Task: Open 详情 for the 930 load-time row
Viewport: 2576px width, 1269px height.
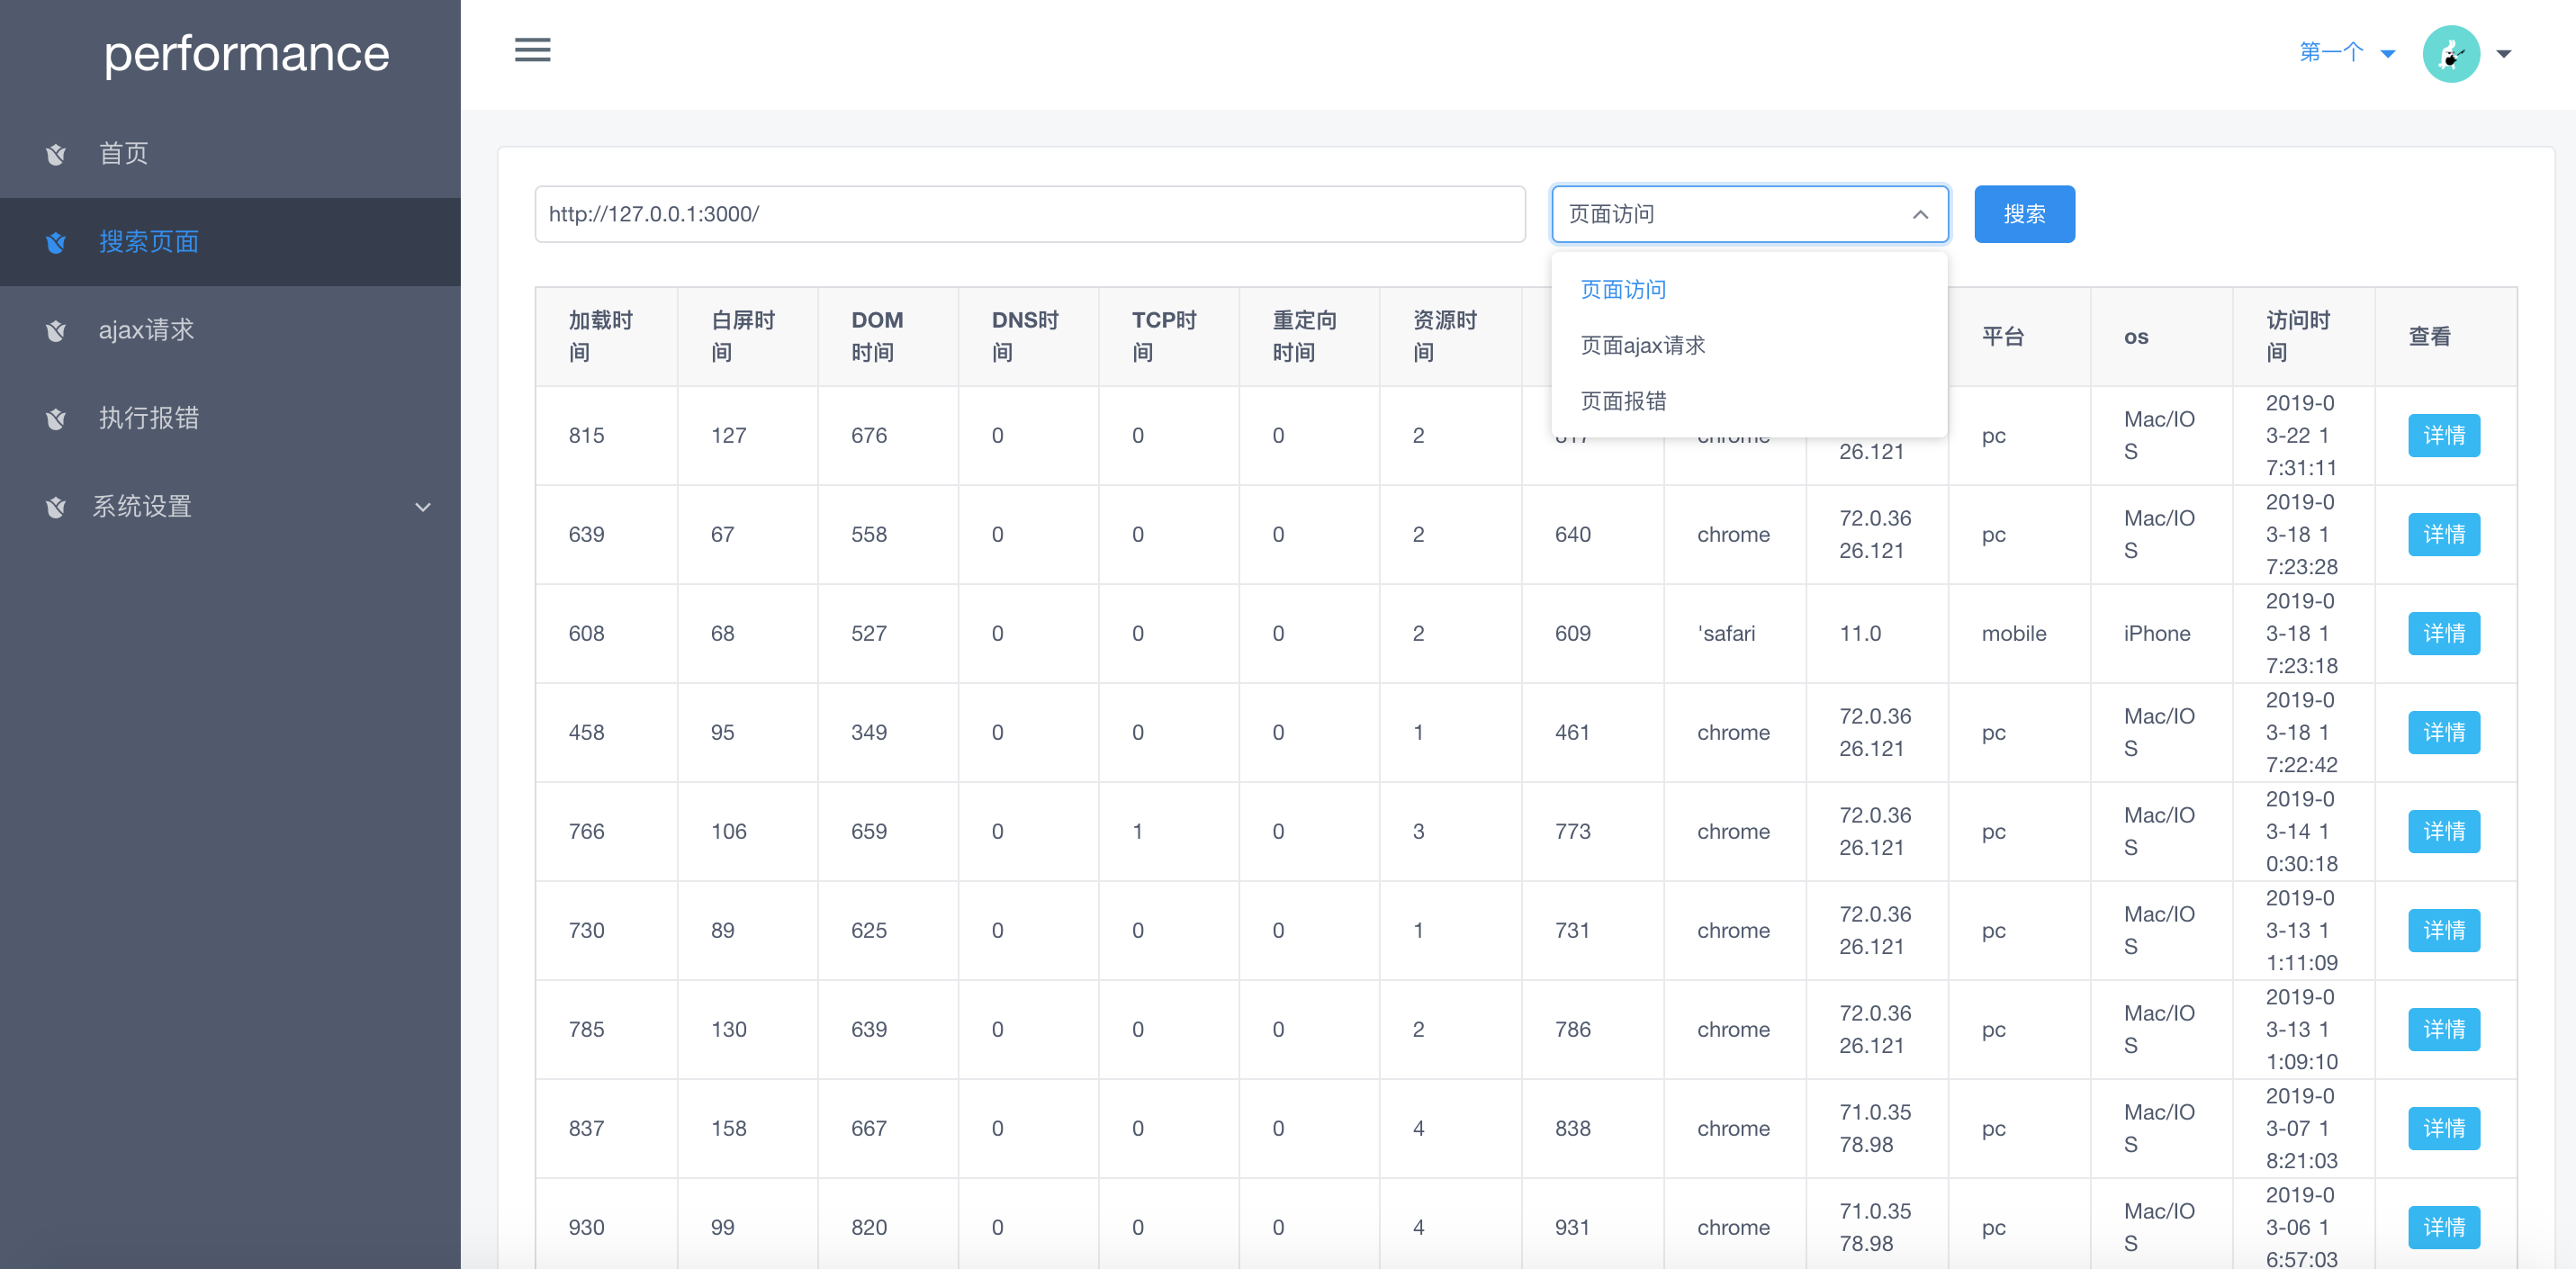Action: tap(2443, 1227)
